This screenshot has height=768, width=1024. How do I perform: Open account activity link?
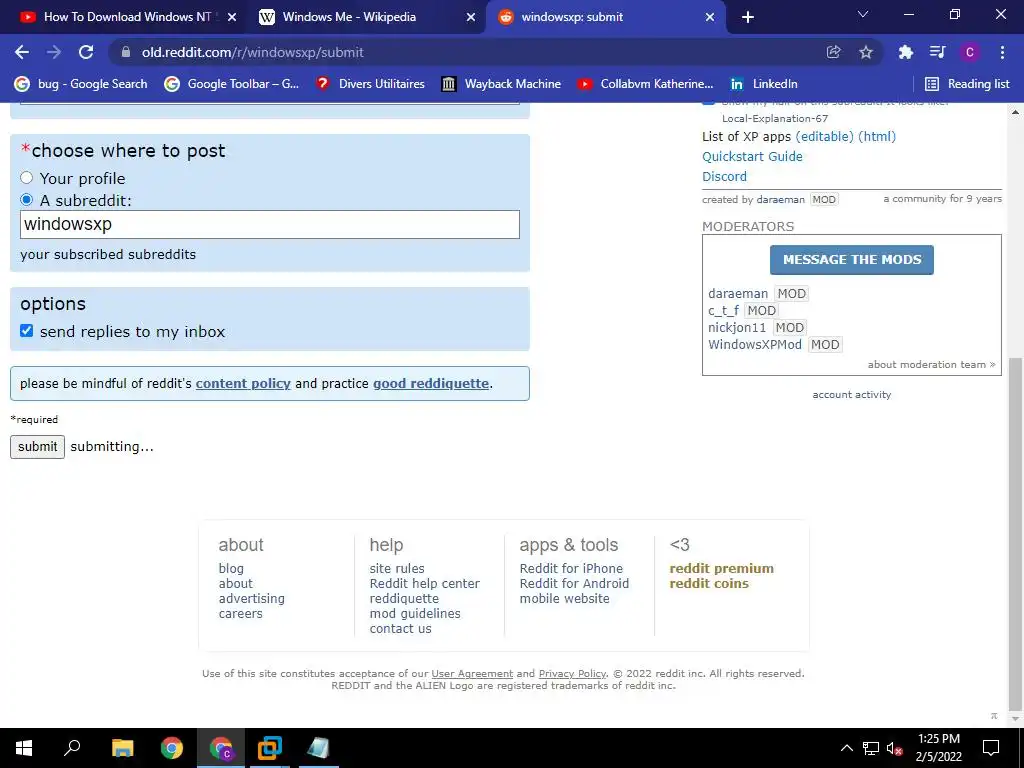(x=852, y=394)
